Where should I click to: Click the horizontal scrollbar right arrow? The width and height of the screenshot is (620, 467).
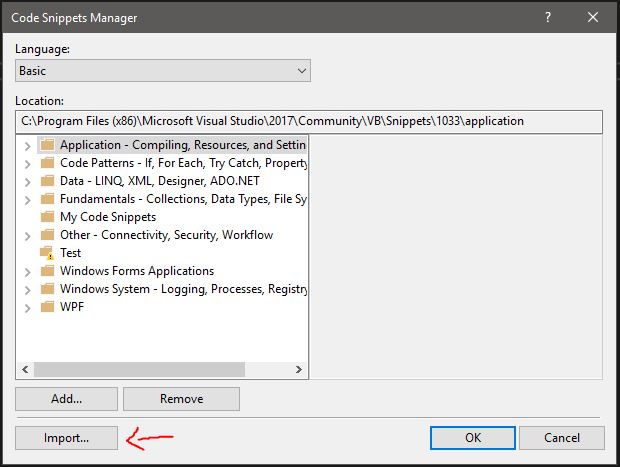[299, 370]
